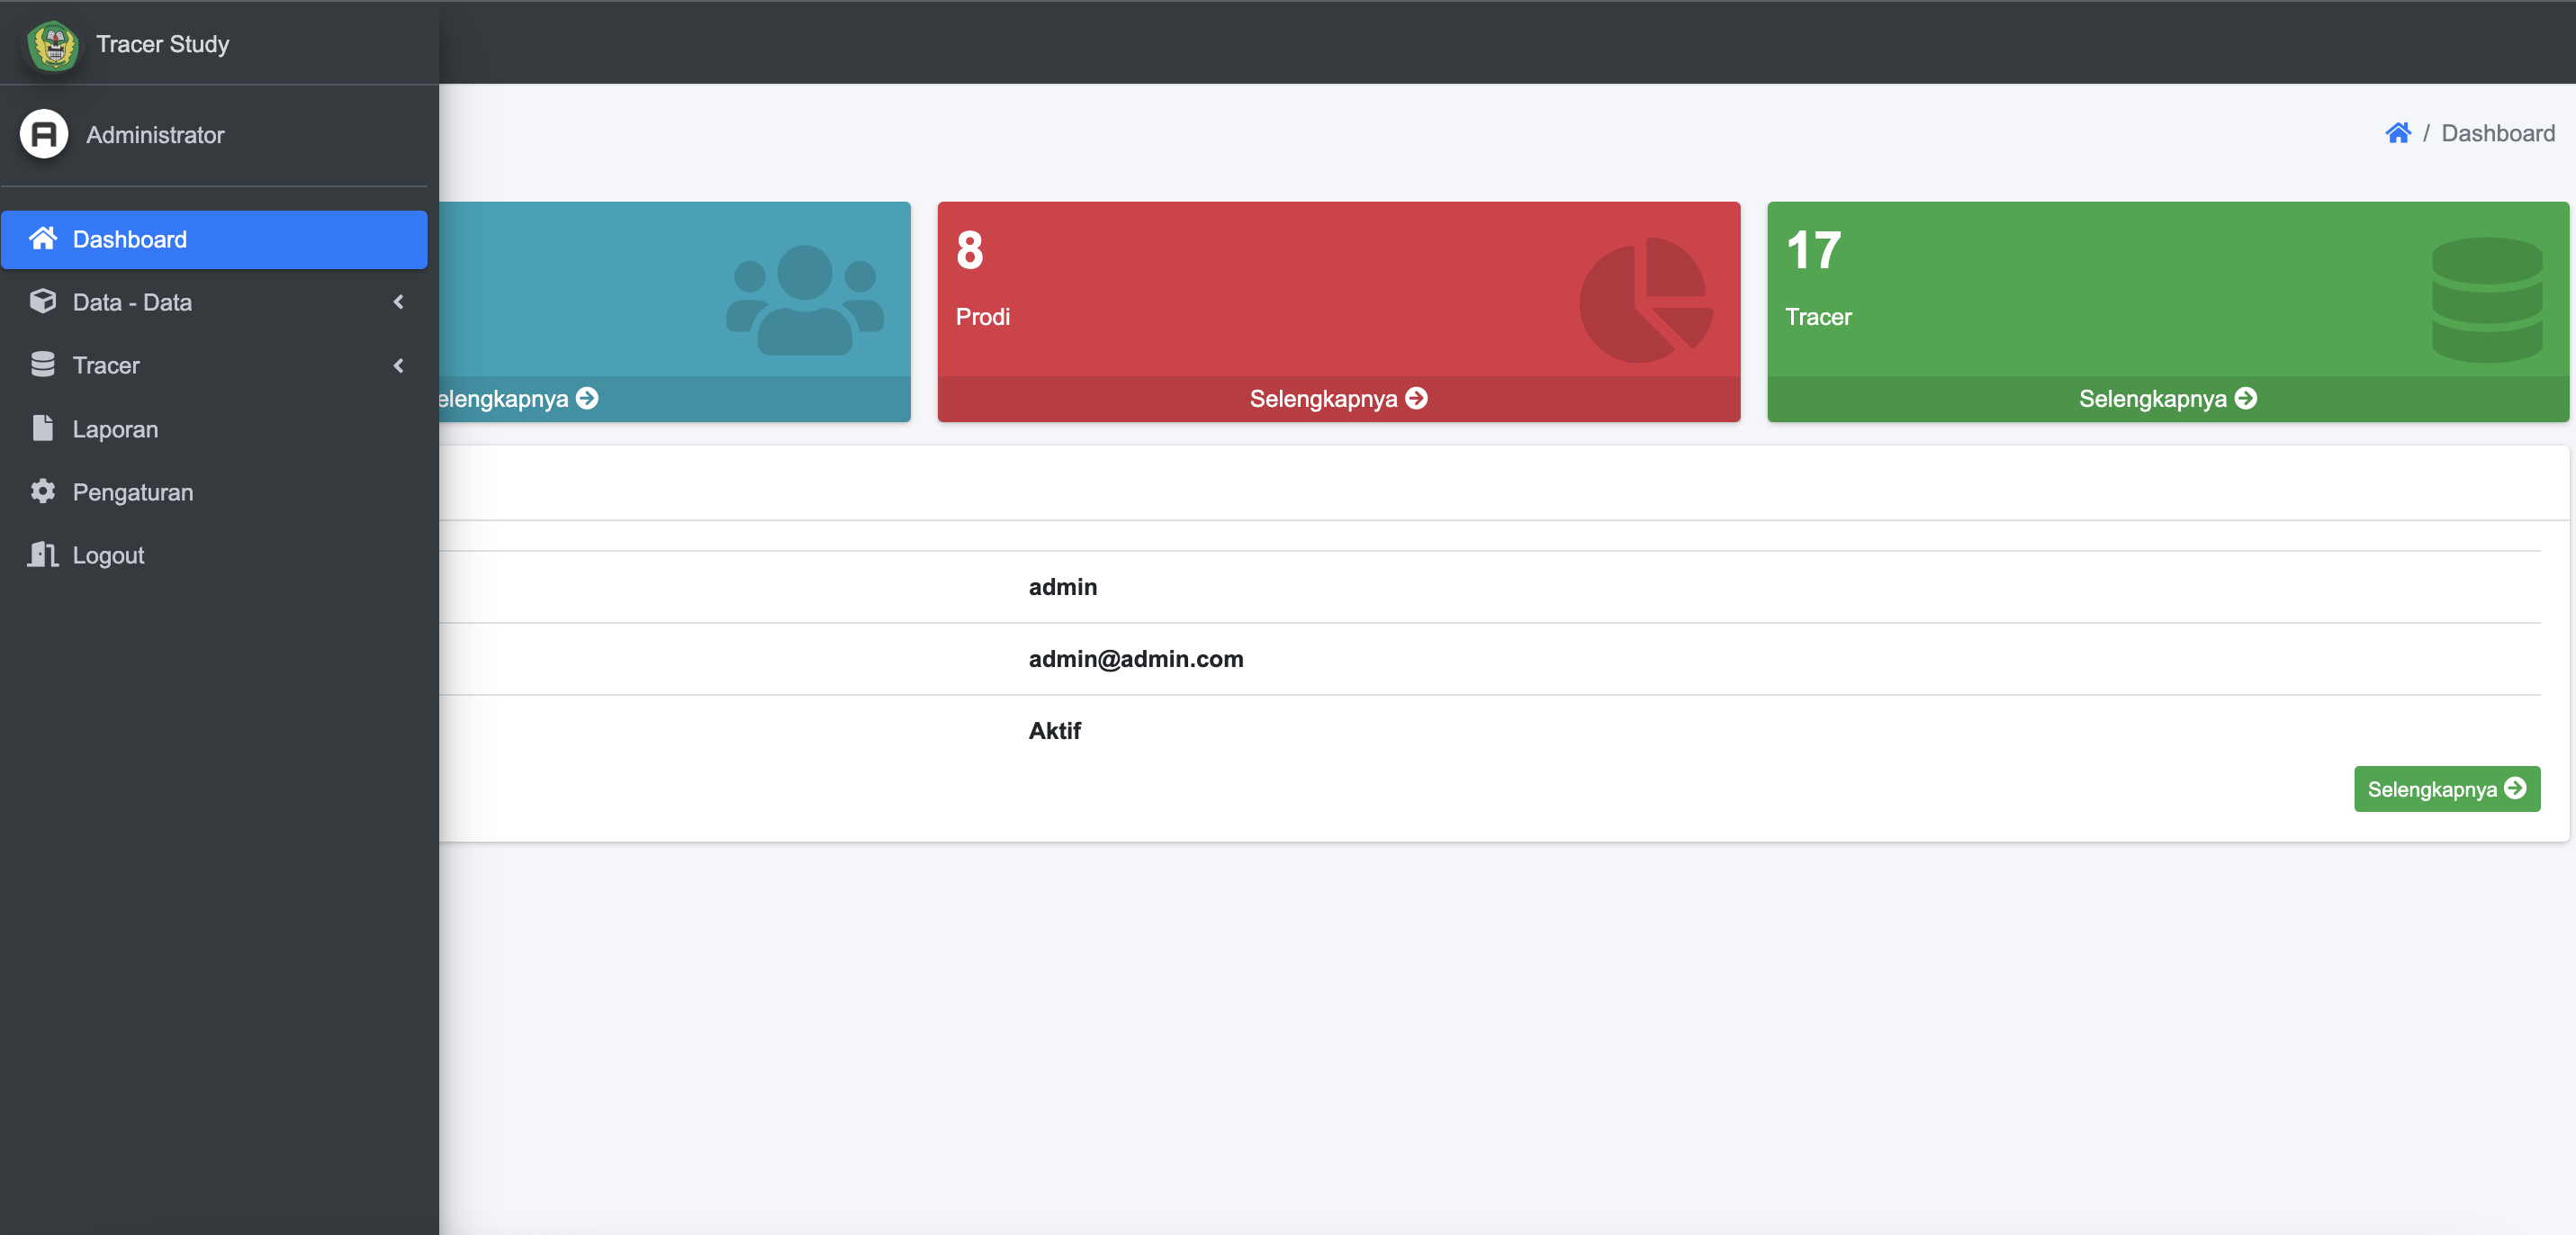Click the door icon next to Logout
Viewport: 2576px width, 1235px height.
click(x=43, y=554)
